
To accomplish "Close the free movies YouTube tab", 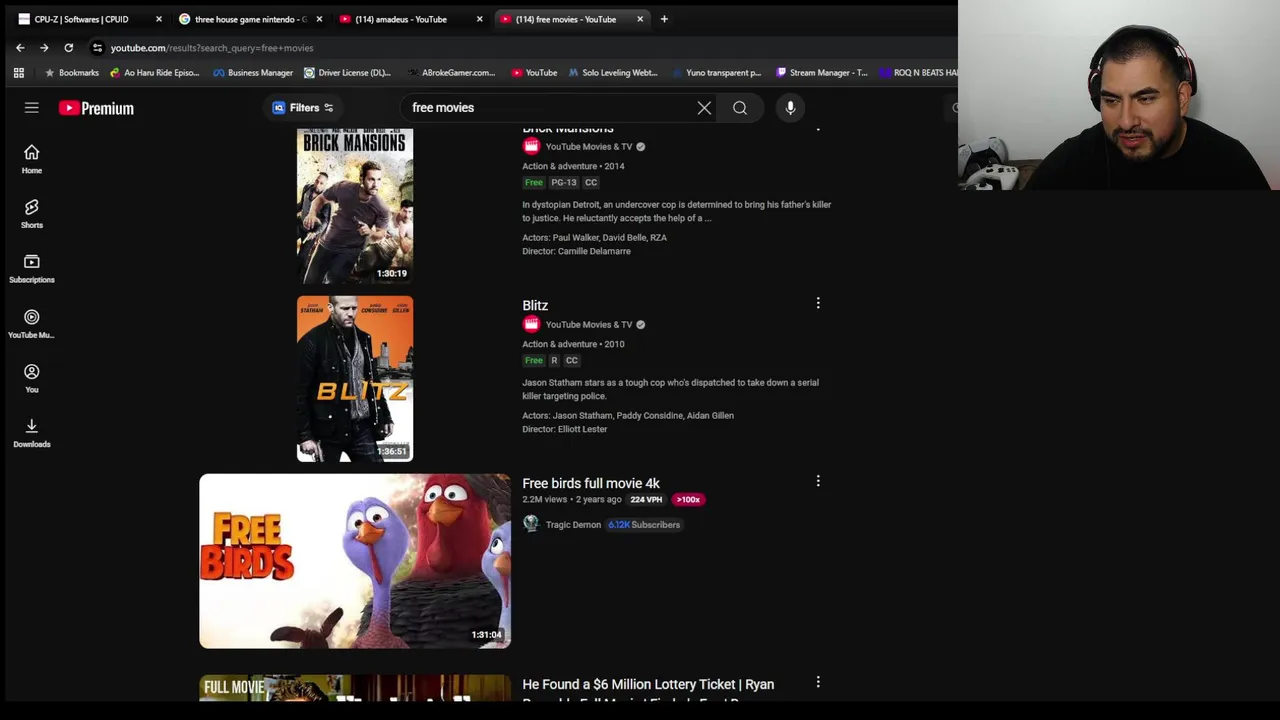I will point(640,19).
